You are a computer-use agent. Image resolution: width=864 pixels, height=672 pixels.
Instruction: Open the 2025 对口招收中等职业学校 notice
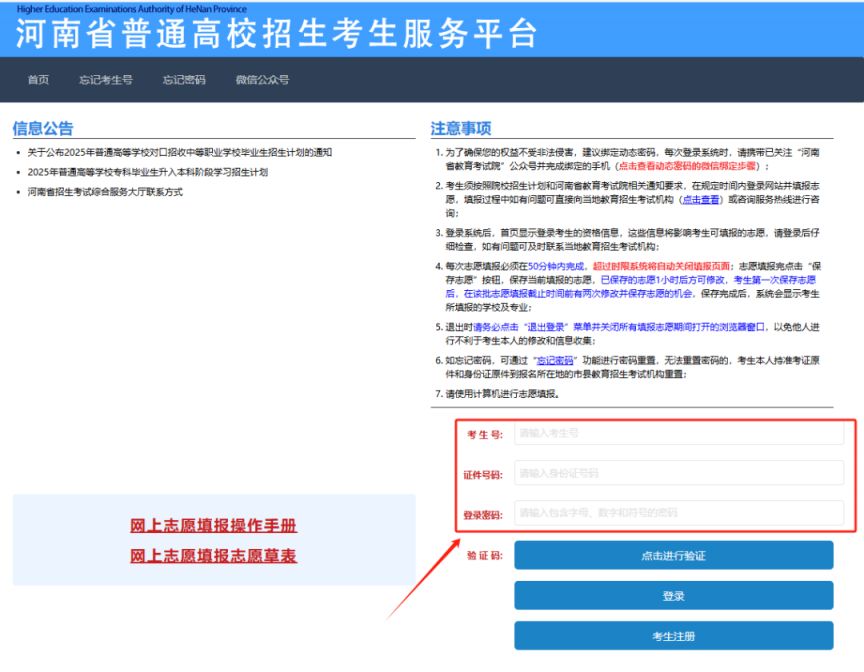pos(180,153)
